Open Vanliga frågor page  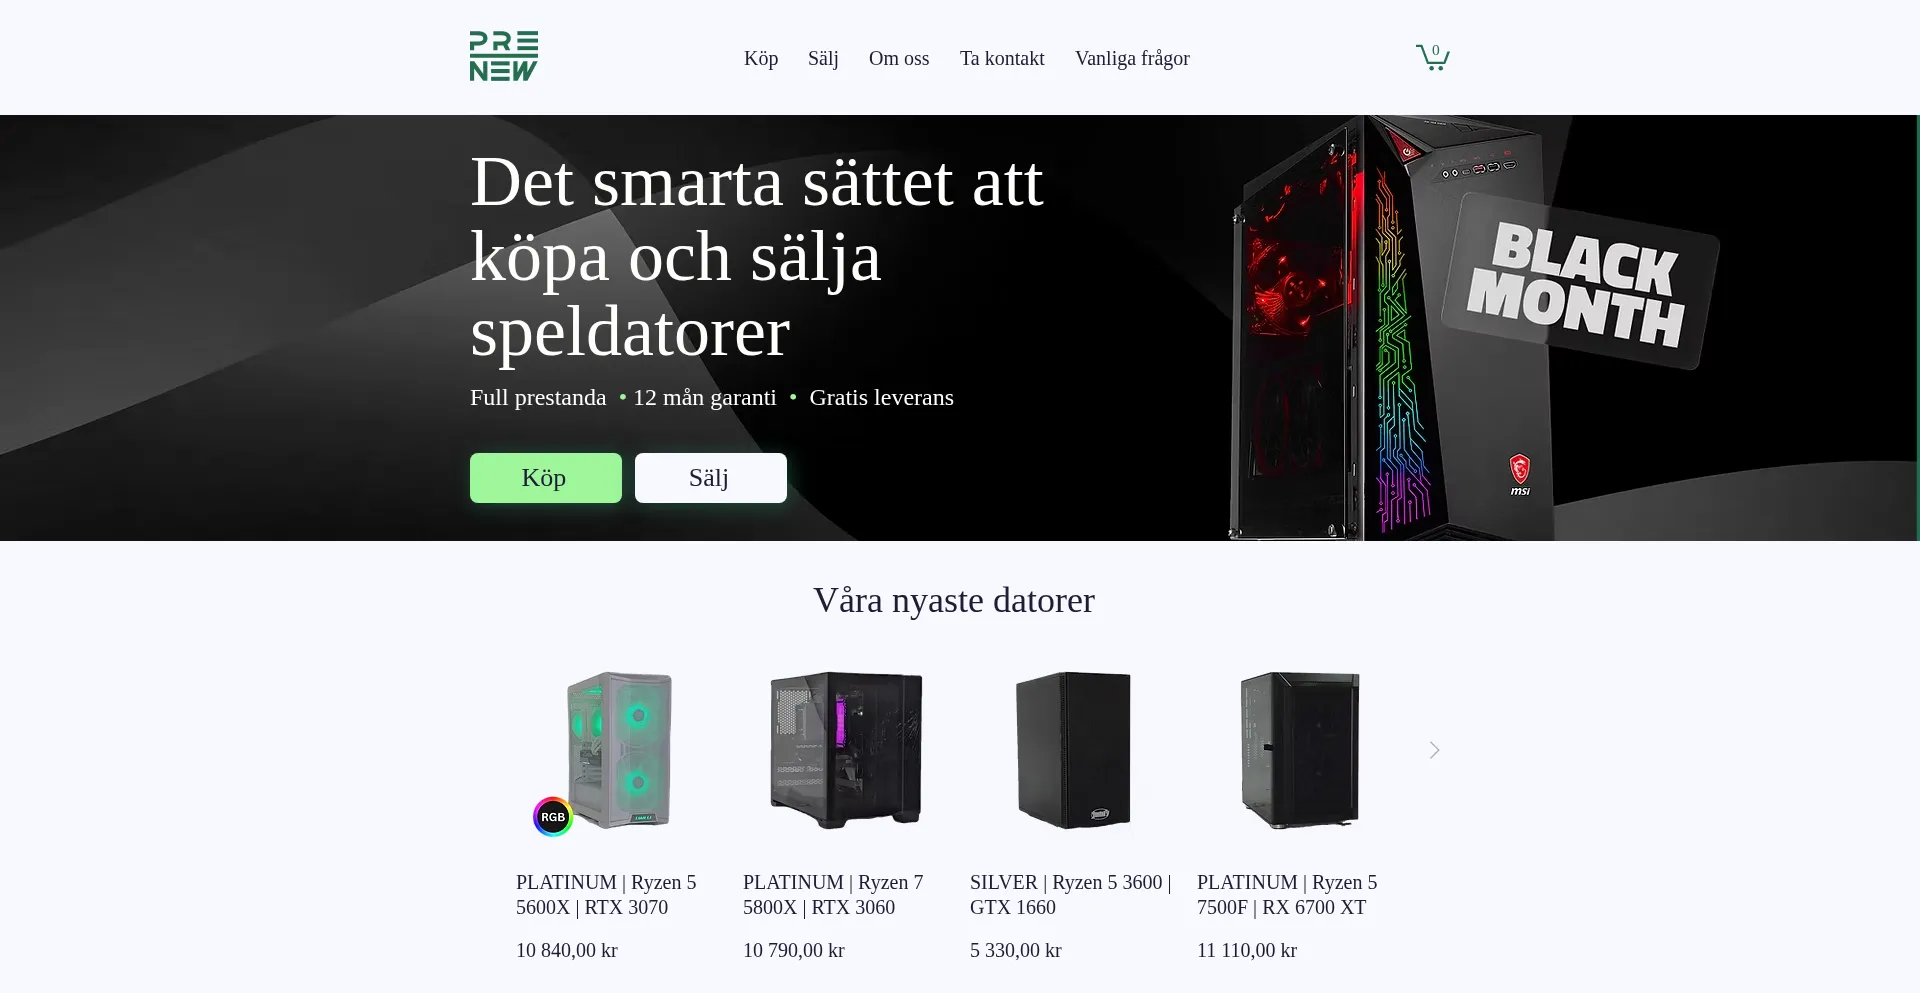[x=1132, y=58]
